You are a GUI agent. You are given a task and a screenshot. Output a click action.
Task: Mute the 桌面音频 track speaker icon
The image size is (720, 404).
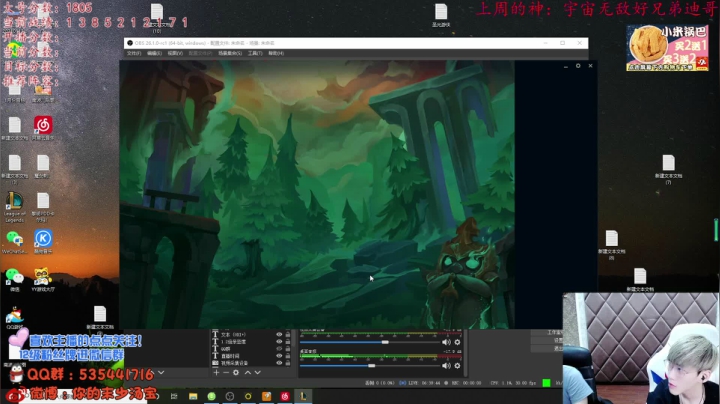point(446,365)
